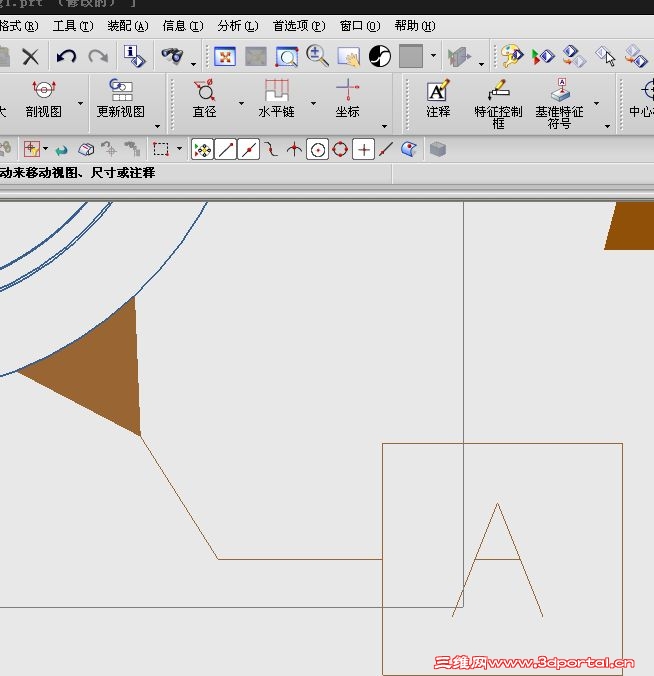Screen dimensions: 654x676
Task: Open the toolbar options arrow below 更新视图
Action: (157, 126)
